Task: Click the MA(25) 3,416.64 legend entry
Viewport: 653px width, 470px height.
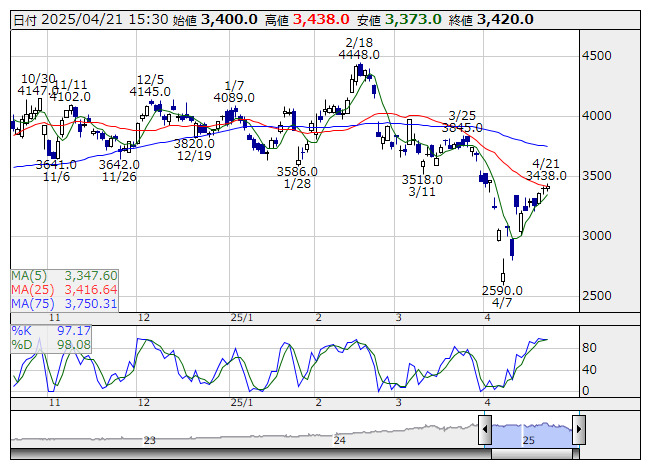Action: (x=64, y=290)
